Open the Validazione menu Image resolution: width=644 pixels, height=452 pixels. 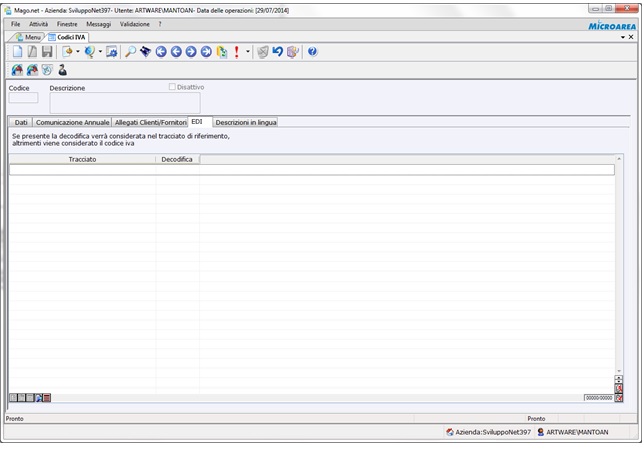coord(134,23)
